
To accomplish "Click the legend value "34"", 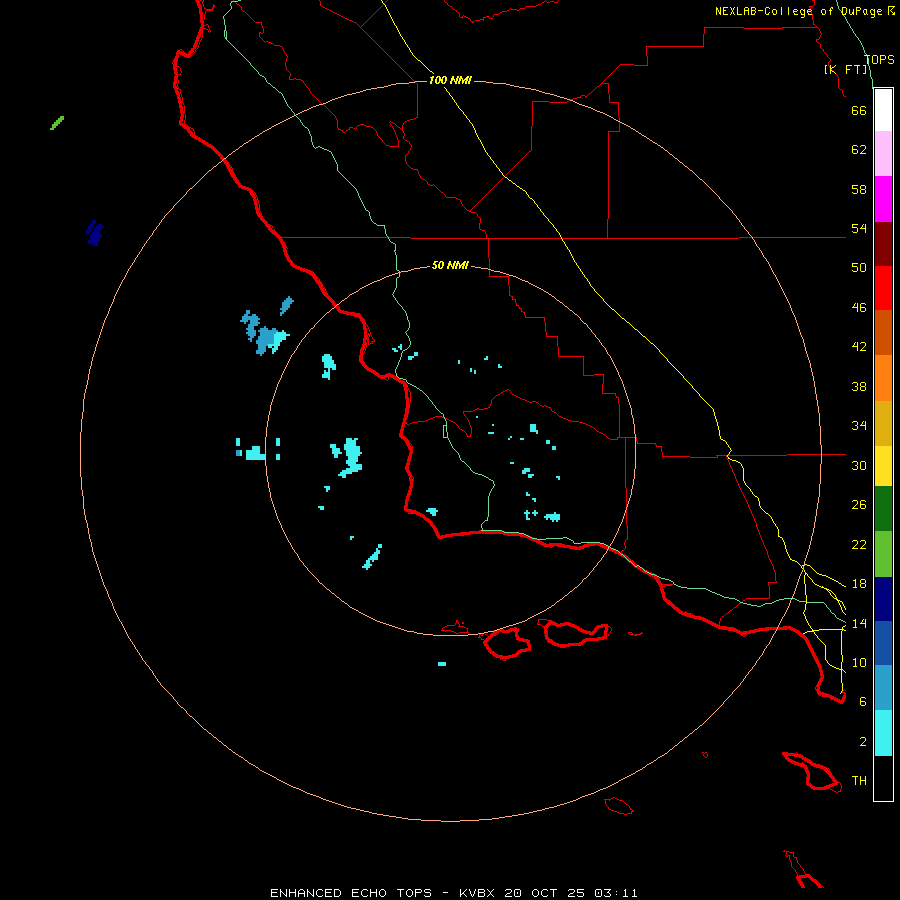I will tap(859, 426).
